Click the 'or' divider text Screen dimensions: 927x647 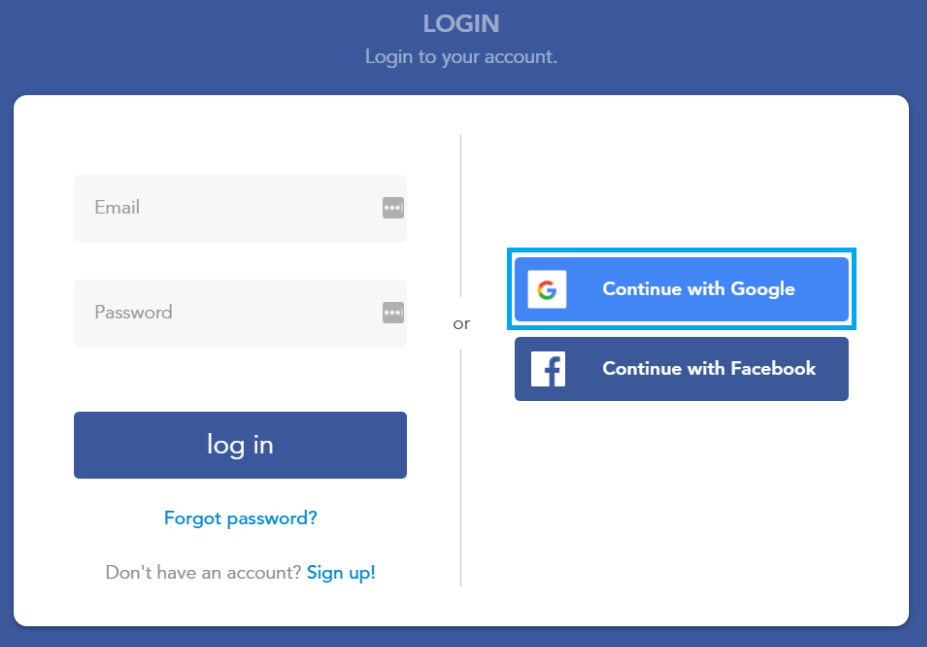(462, 324)
